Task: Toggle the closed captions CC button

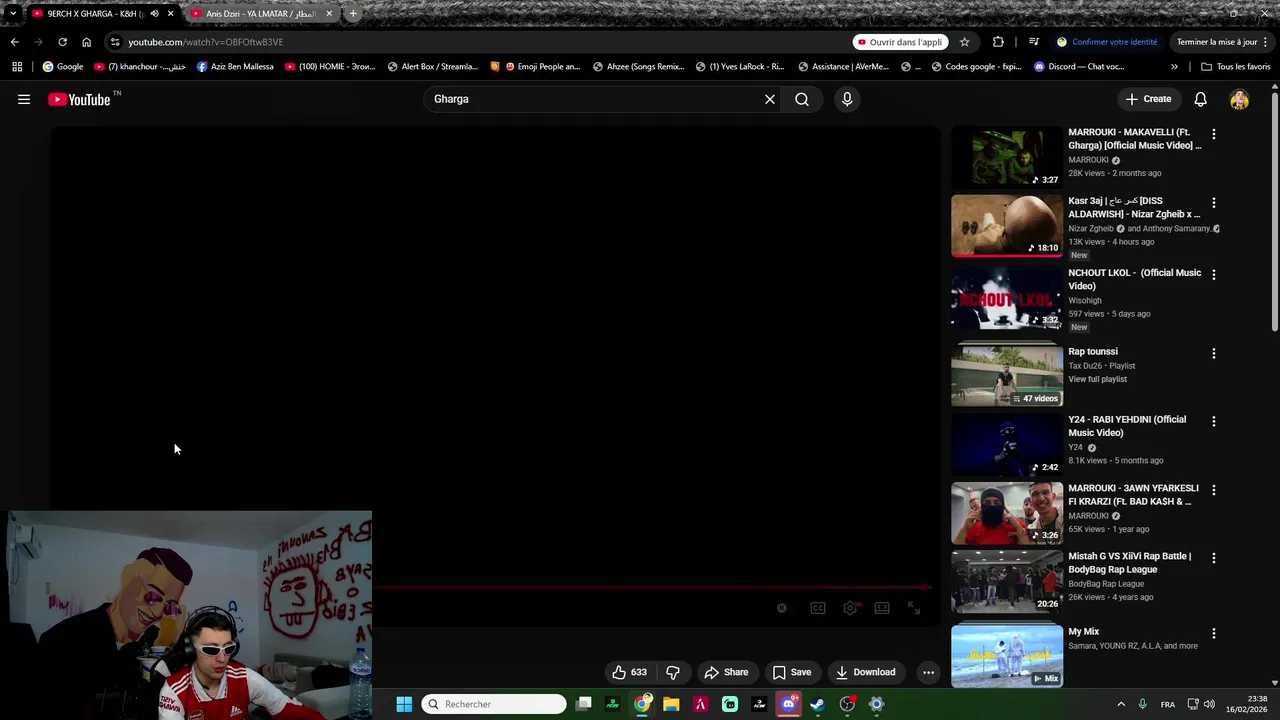Action: coord(818,608)
